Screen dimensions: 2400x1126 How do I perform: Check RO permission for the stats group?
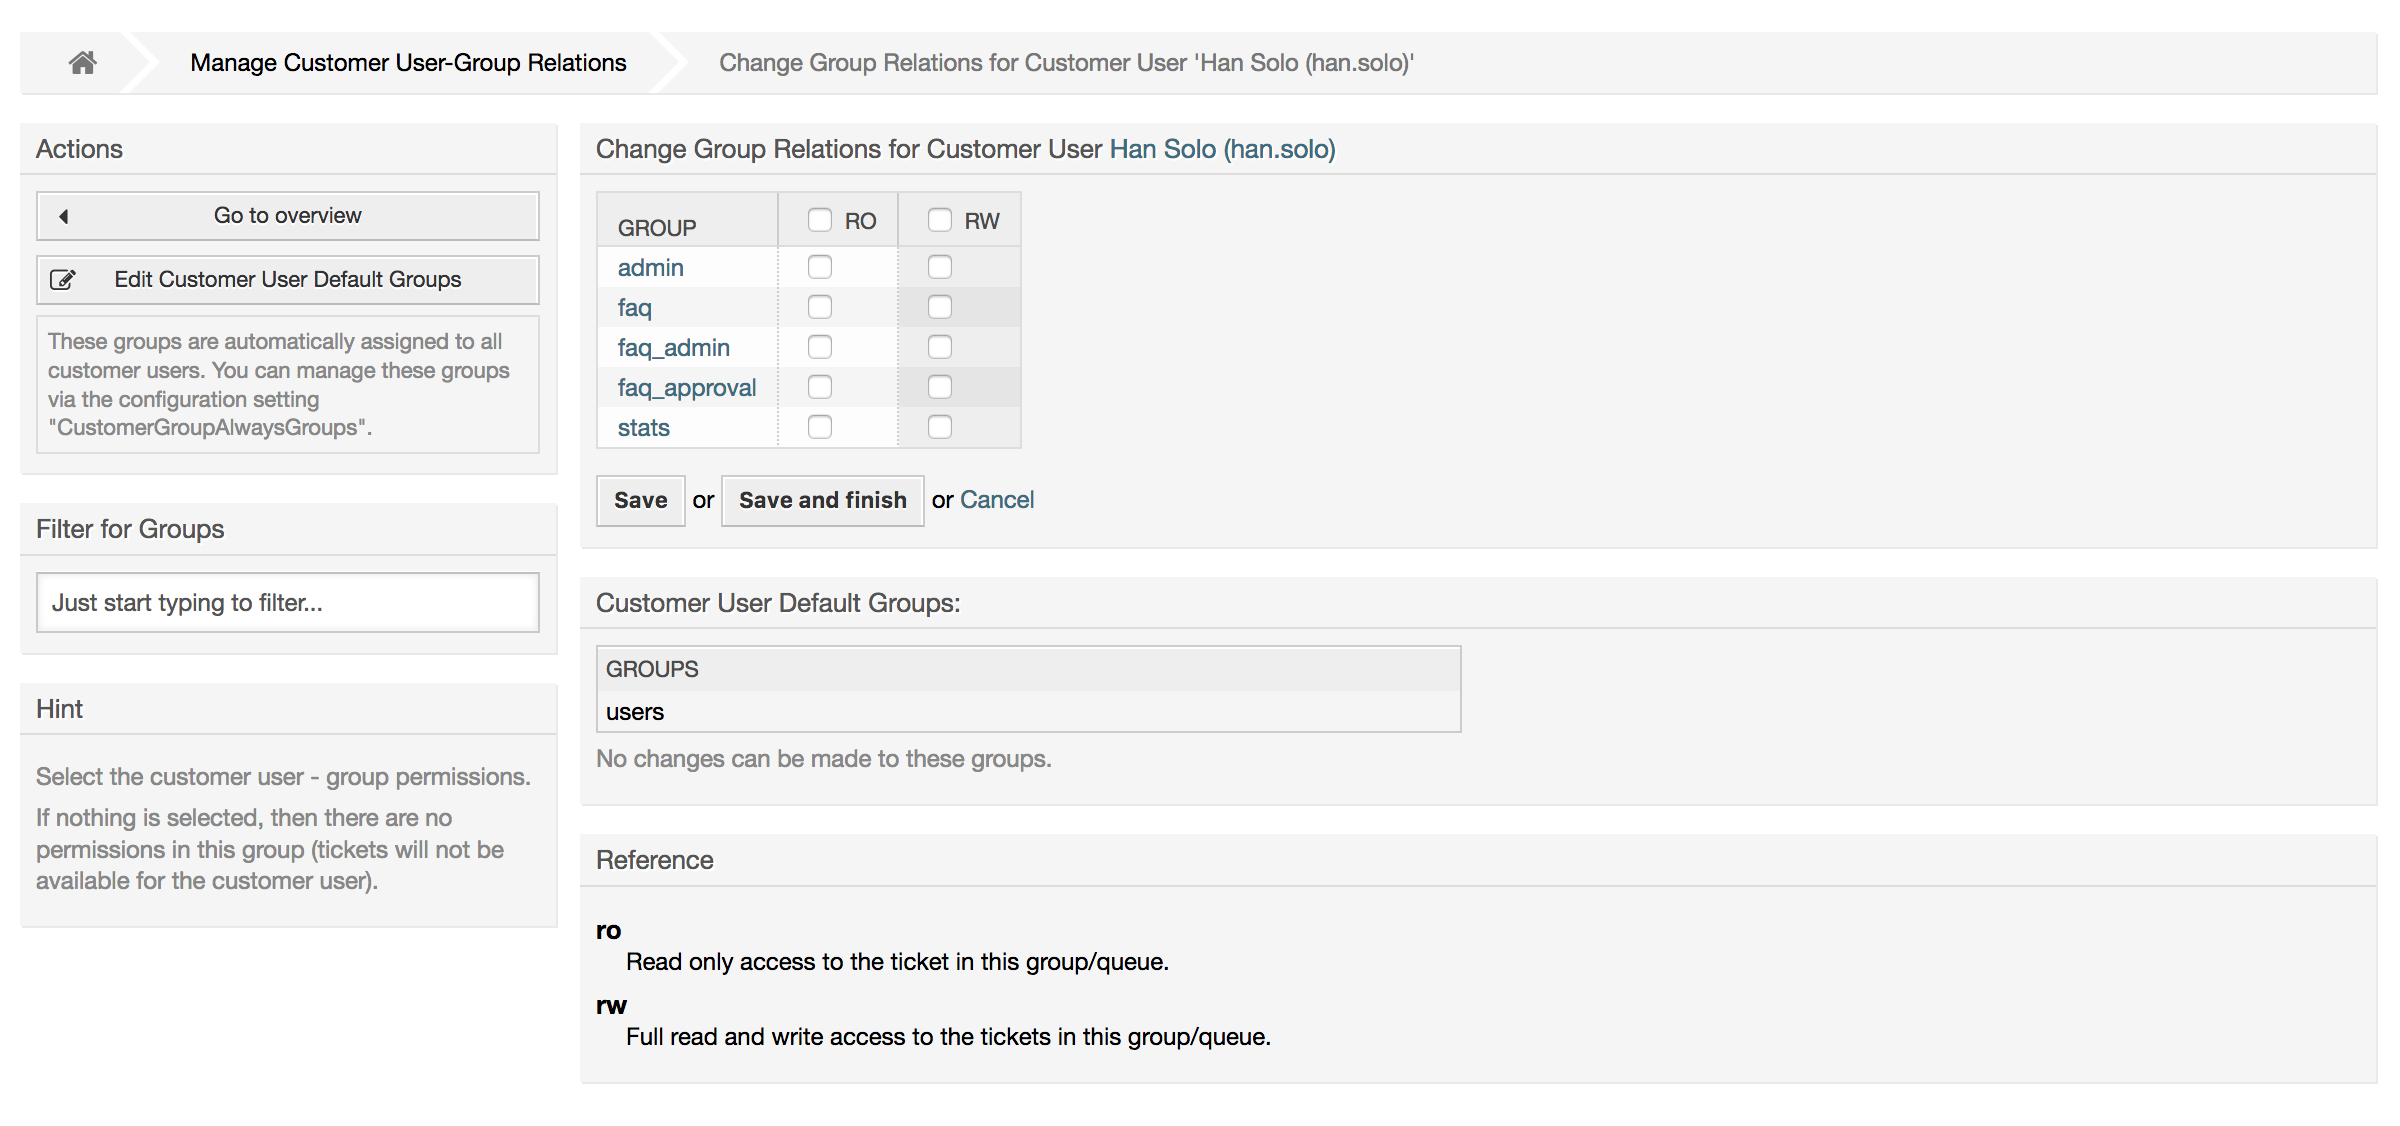coord(821,426)
